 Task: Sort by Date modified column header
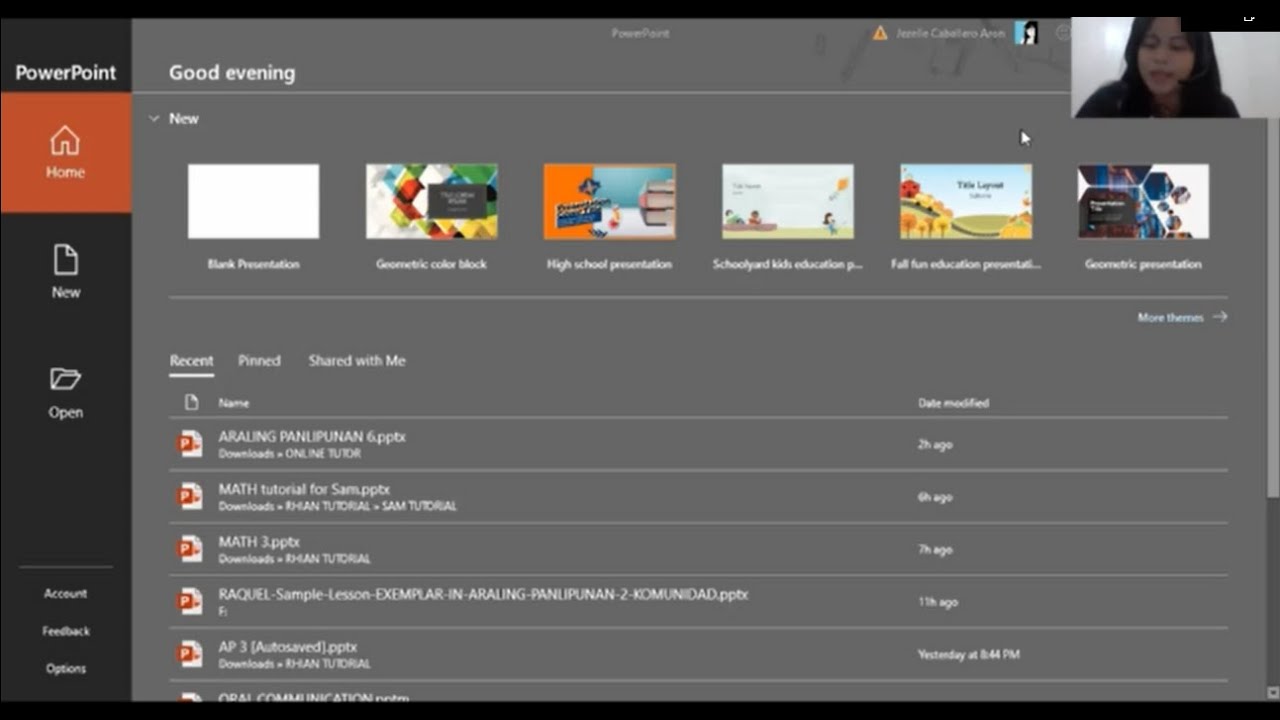pyautogui.click(x=953, y=403)
